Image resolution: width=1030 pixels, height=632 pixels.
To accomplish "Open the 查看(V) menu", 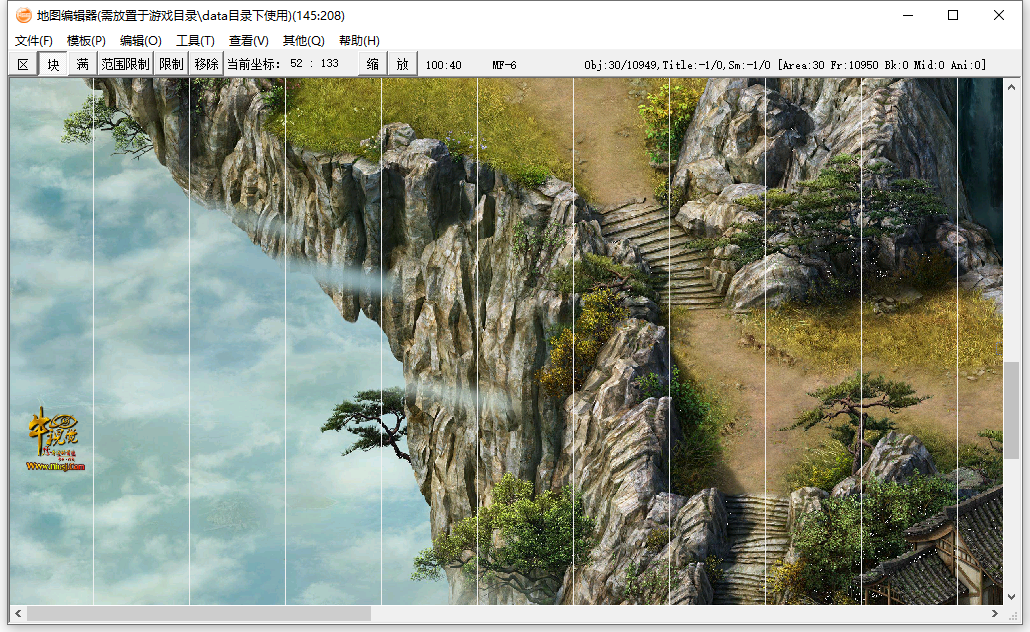I will pyautogui.click(x=248, y=41).
